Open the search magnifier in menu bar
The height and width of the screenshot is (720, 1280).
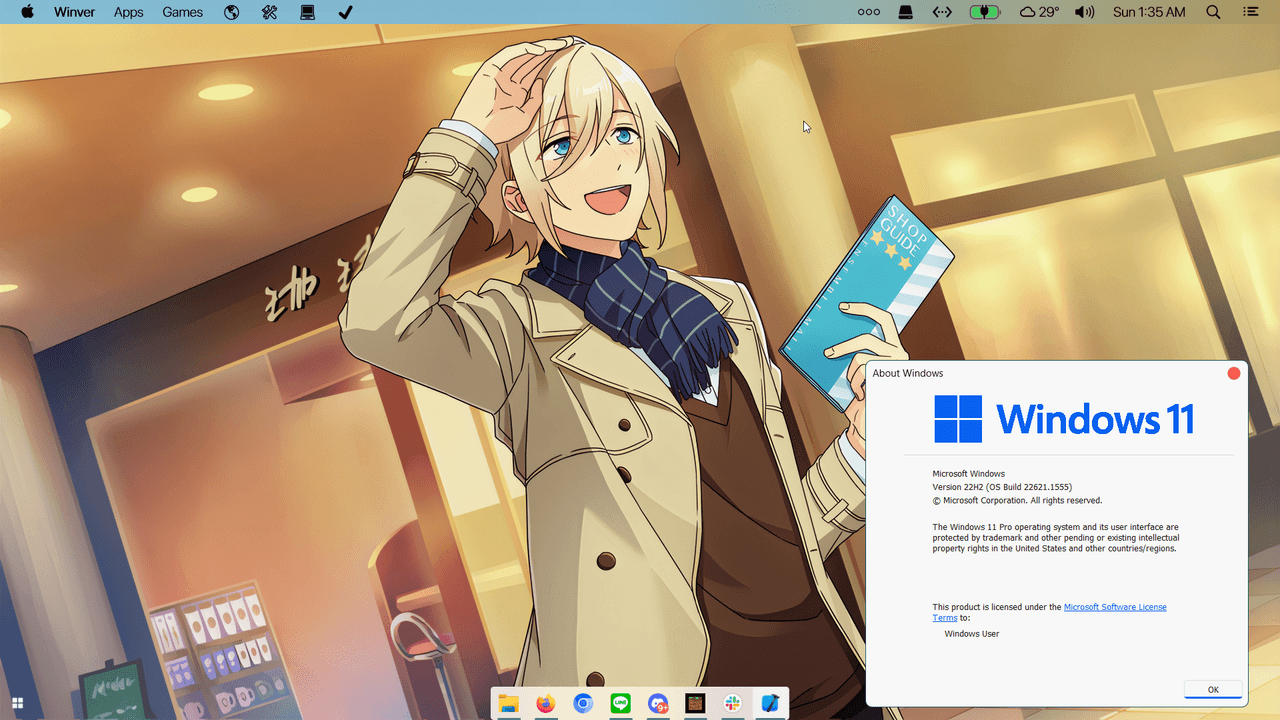pos(1213,12)
